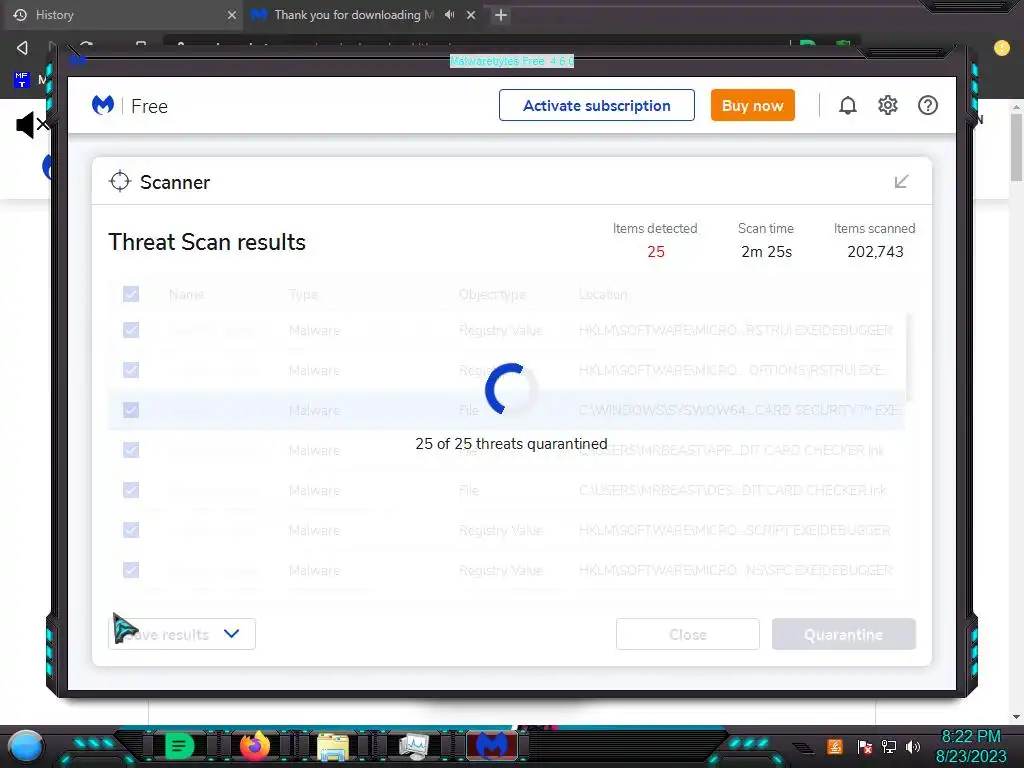Show hidden tray icons
1024x768 pixels.
pos(803,748)
